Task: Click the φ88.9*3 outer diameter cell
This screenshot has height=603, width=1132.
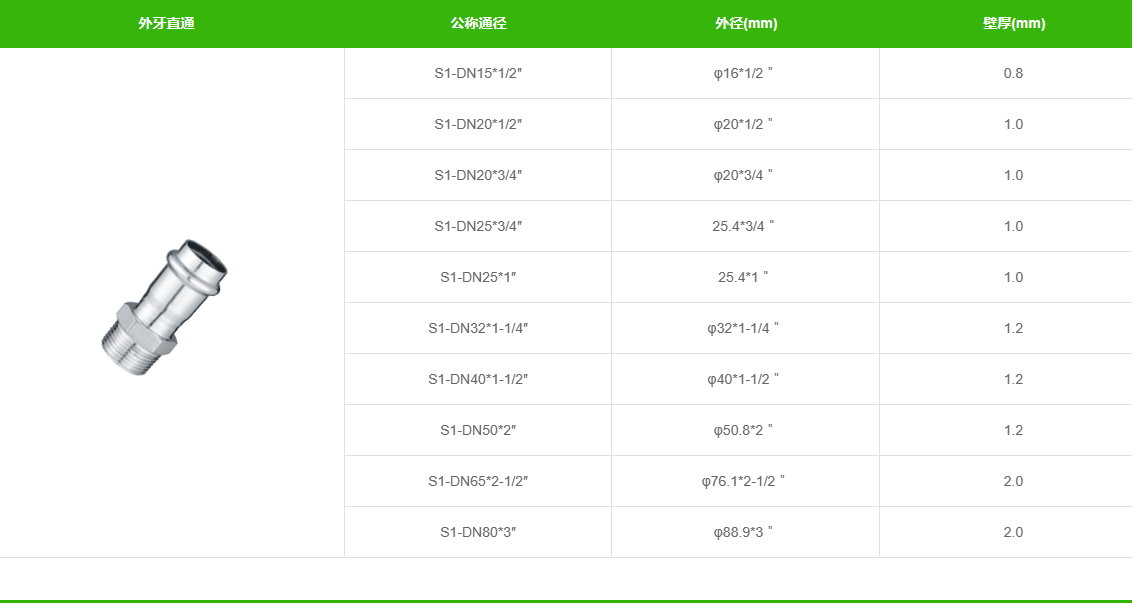Action: [743, 532]
